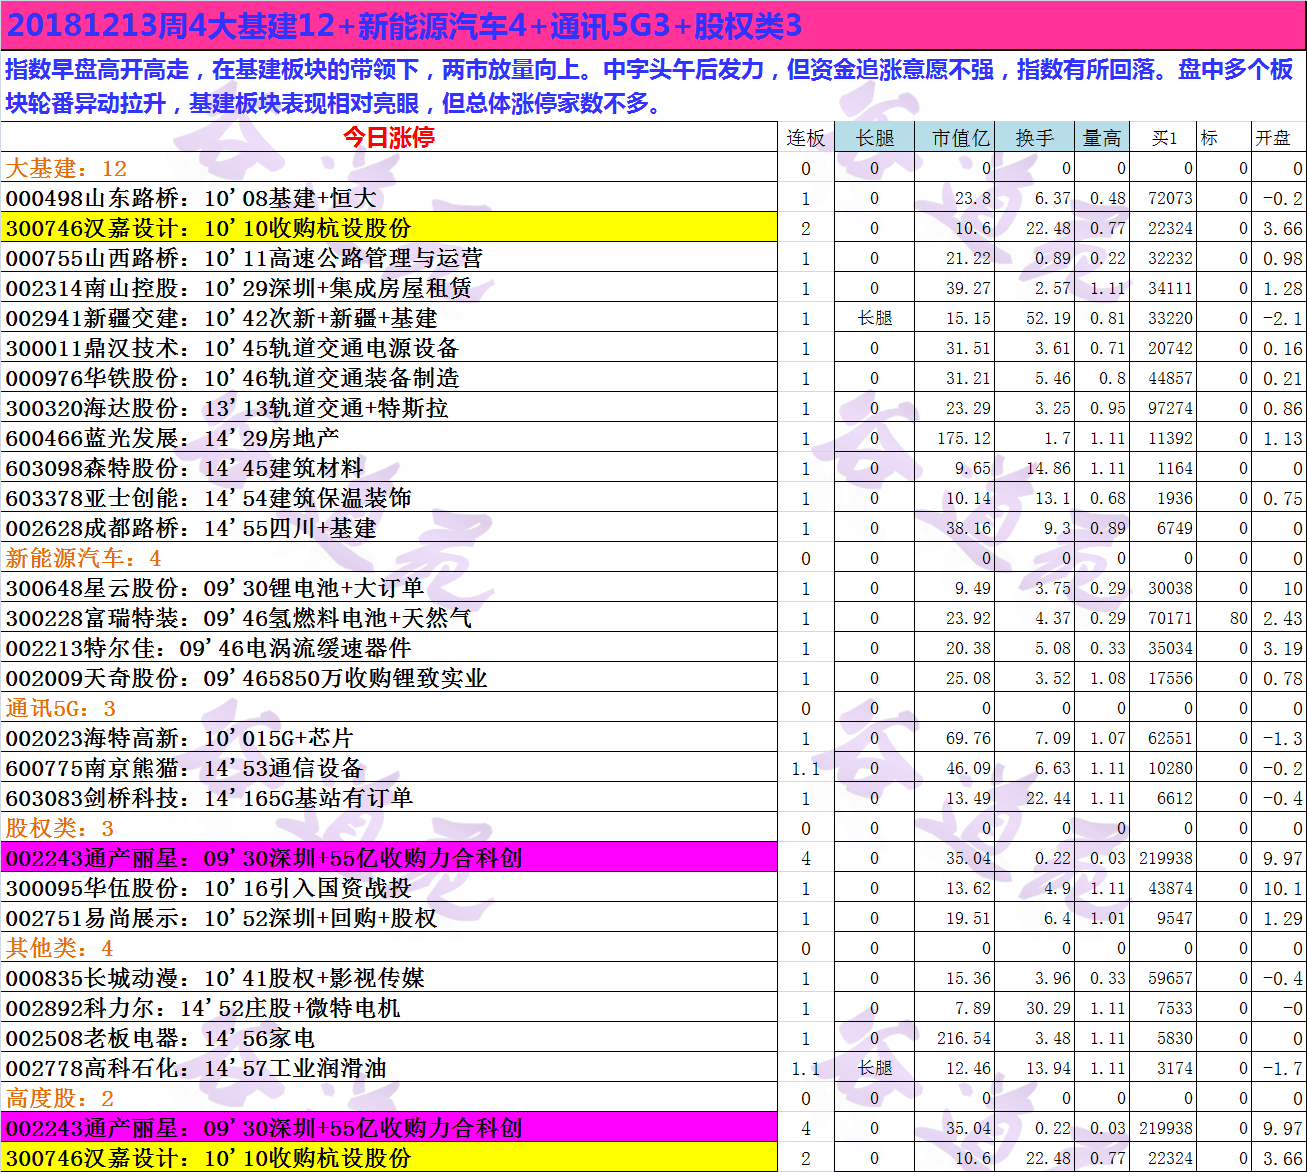Select row 000498山东路桥

tap(389, 197)
